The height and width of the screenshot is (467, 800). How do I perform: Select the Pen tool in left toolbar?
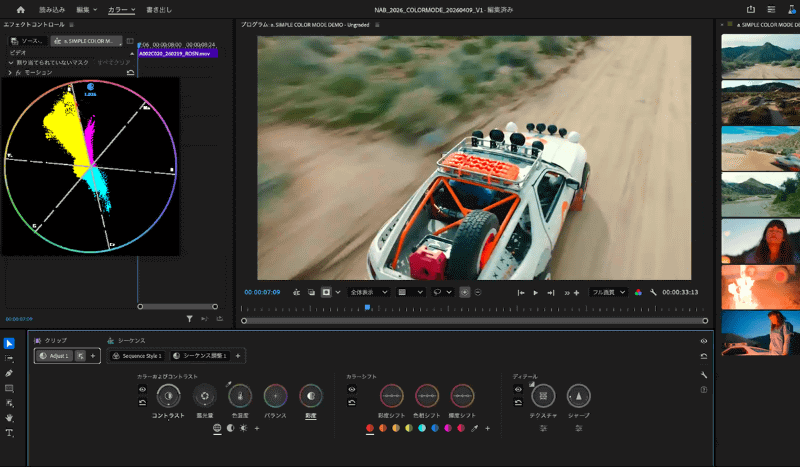coord(10,372)
